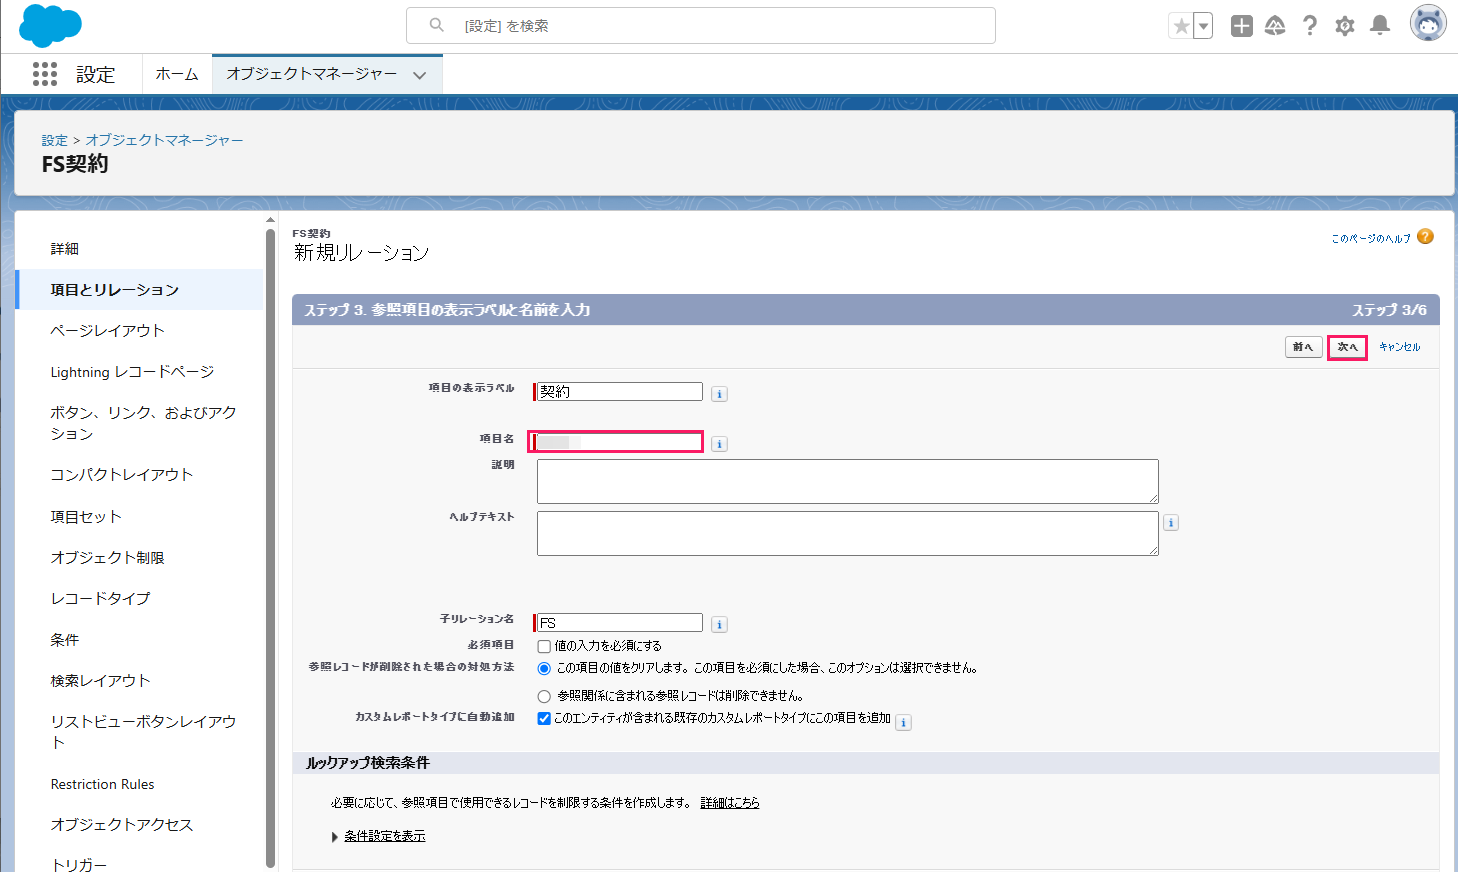
Task: Follow the オブジェクトマネージャー breadcrumb link
Action: click(164, 140)
